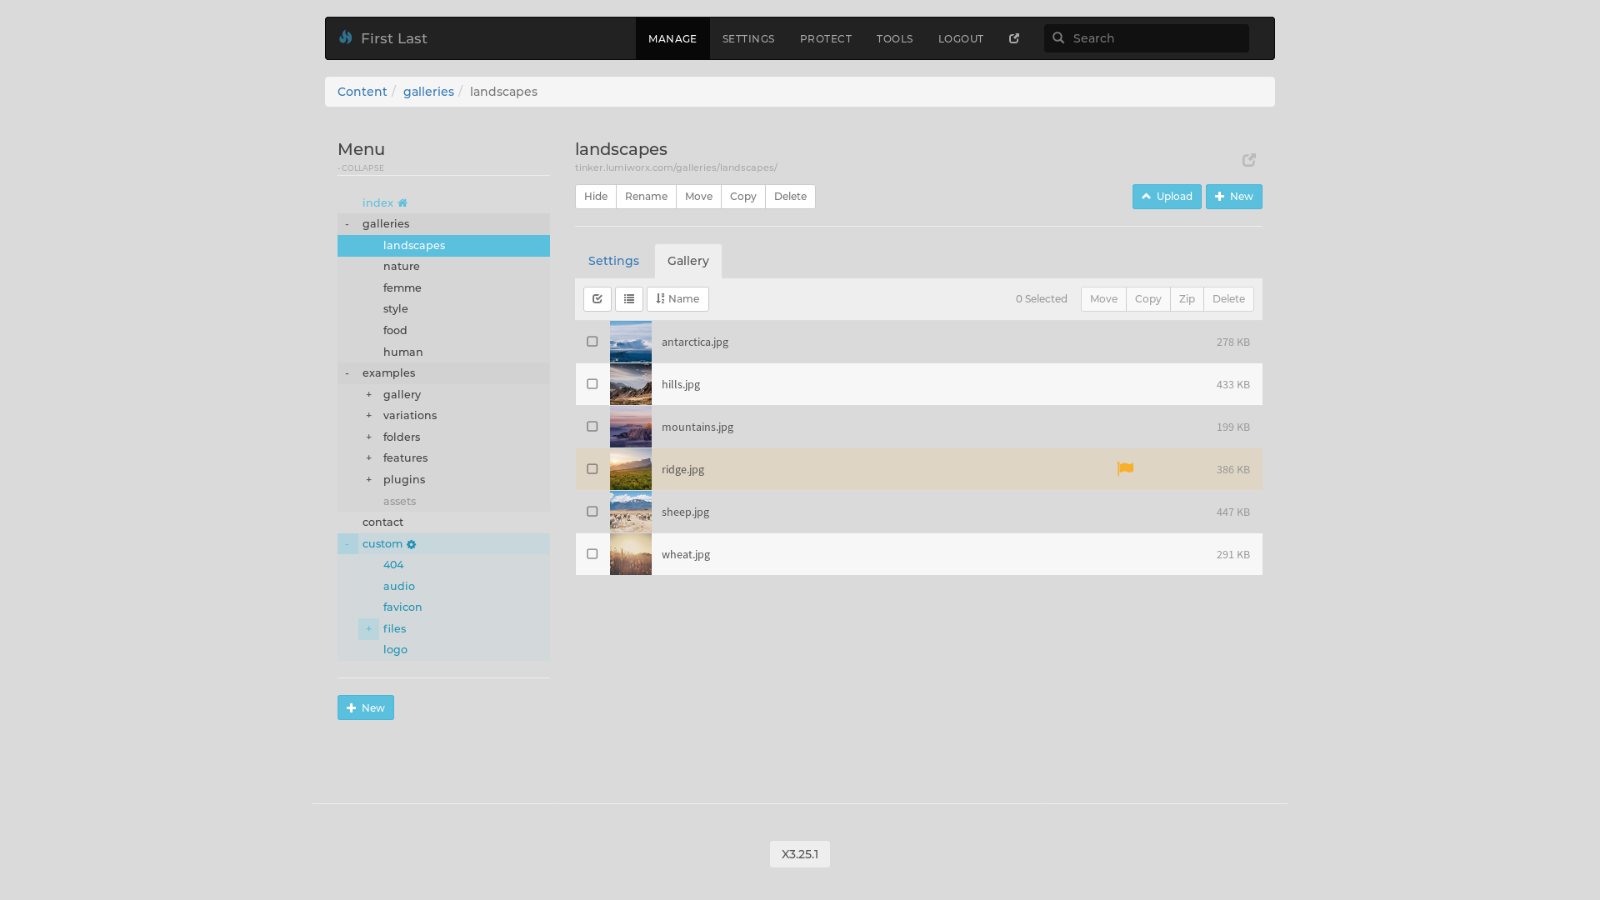Open the Protect menu in the navbar
This screenshot has height=900, width=1600.
coord(826,39)
